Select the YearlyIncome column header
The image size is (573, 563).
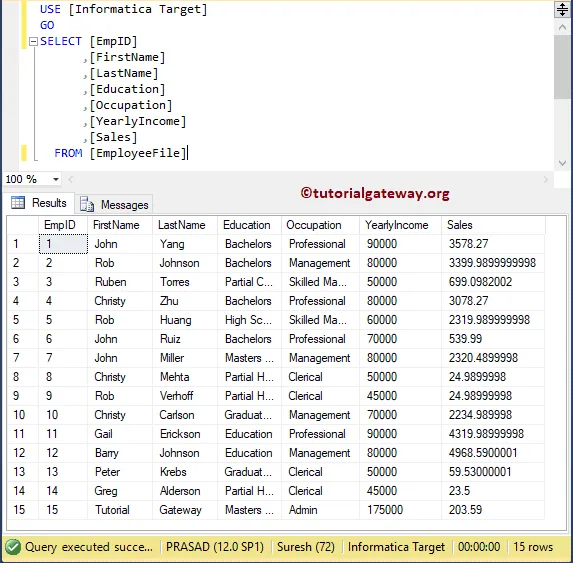point(400,225)
